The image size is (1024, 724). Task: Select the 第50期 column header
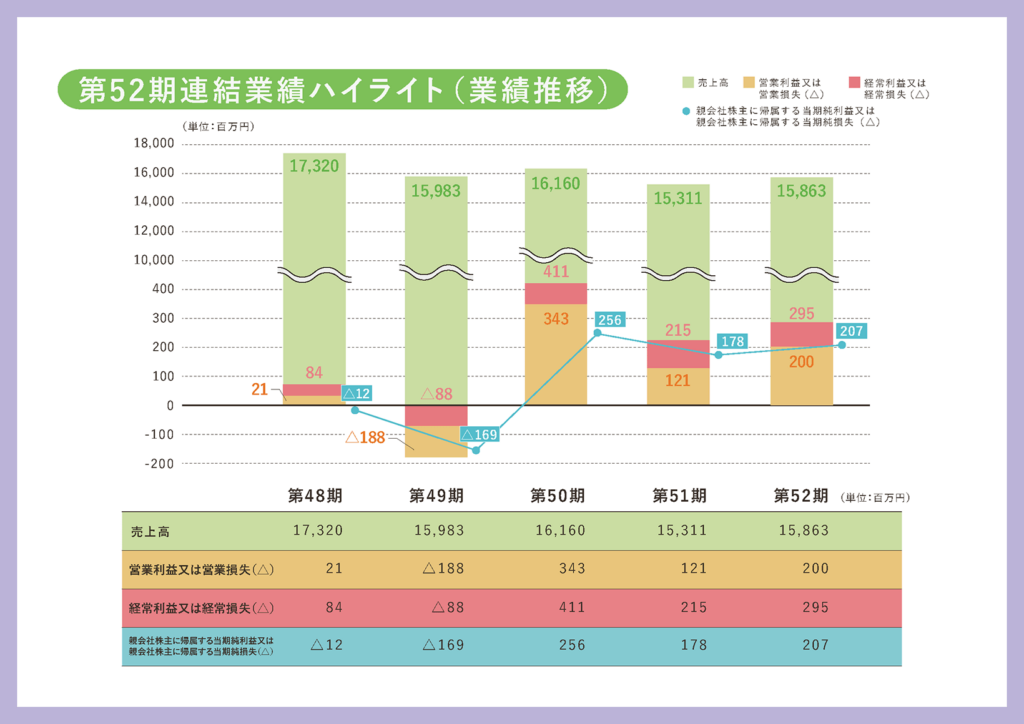557,496
